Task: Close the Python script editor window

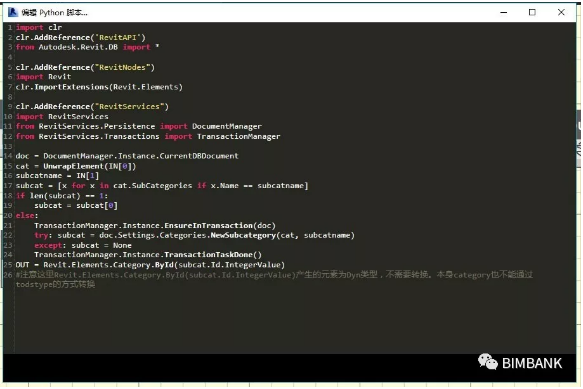Action: (561, 12)
